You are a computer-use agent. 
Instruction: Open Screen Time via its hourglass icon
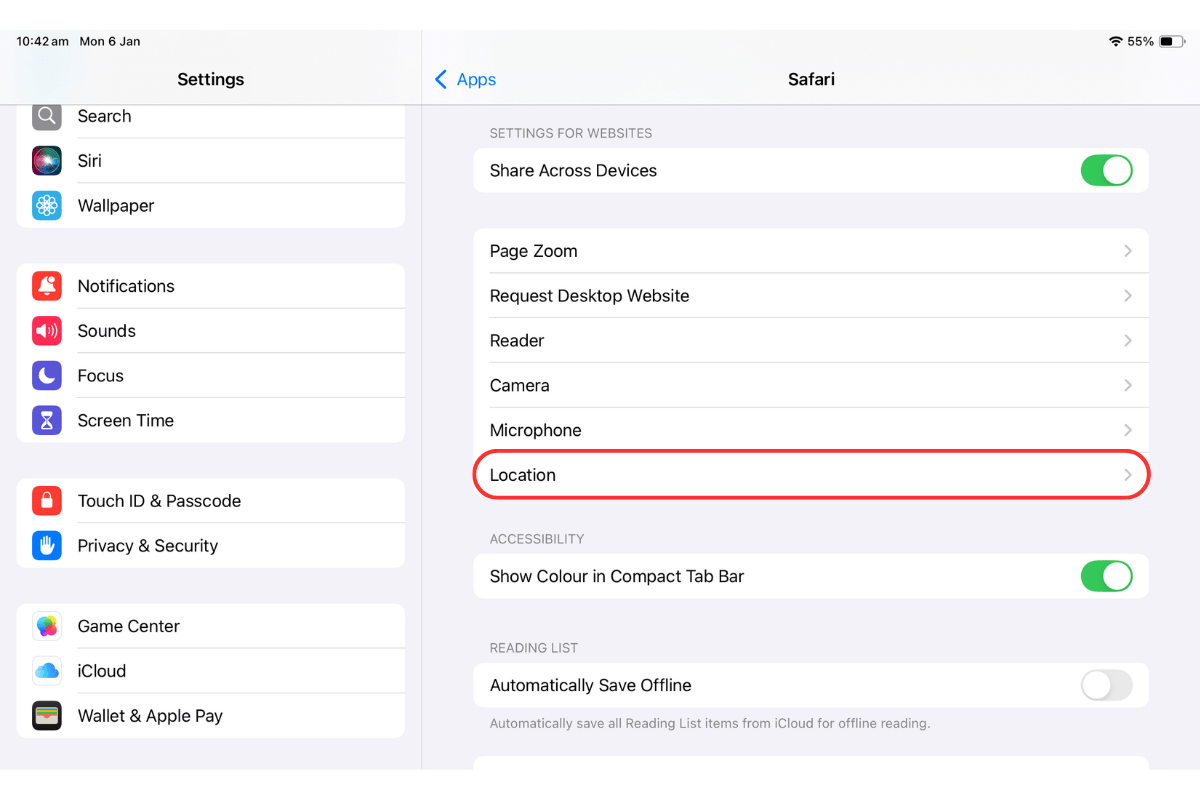point(46,420)
